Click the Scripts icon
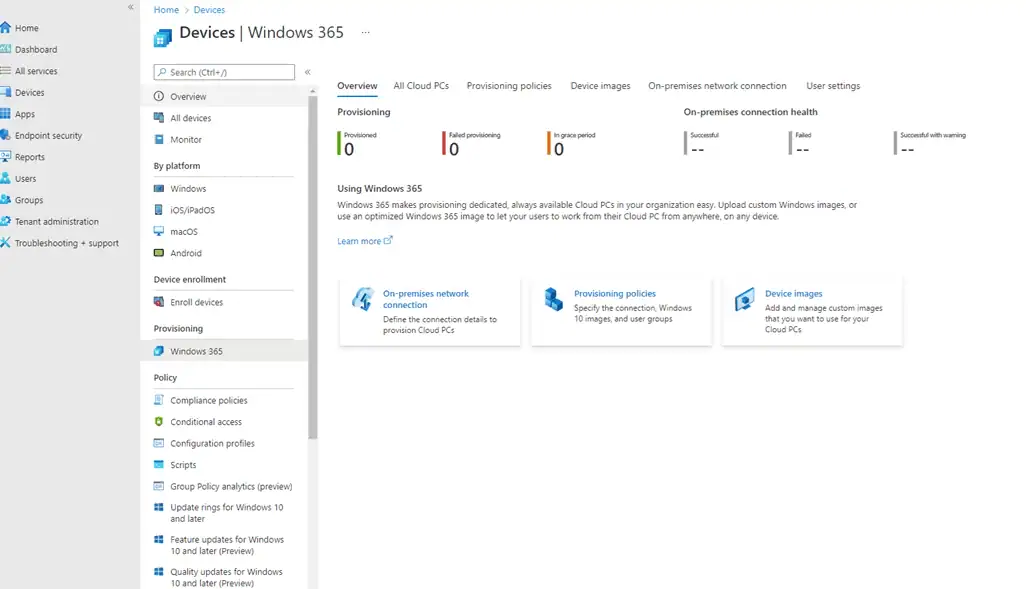Viewport: 1026px width, 589px height. click(158, 465)
